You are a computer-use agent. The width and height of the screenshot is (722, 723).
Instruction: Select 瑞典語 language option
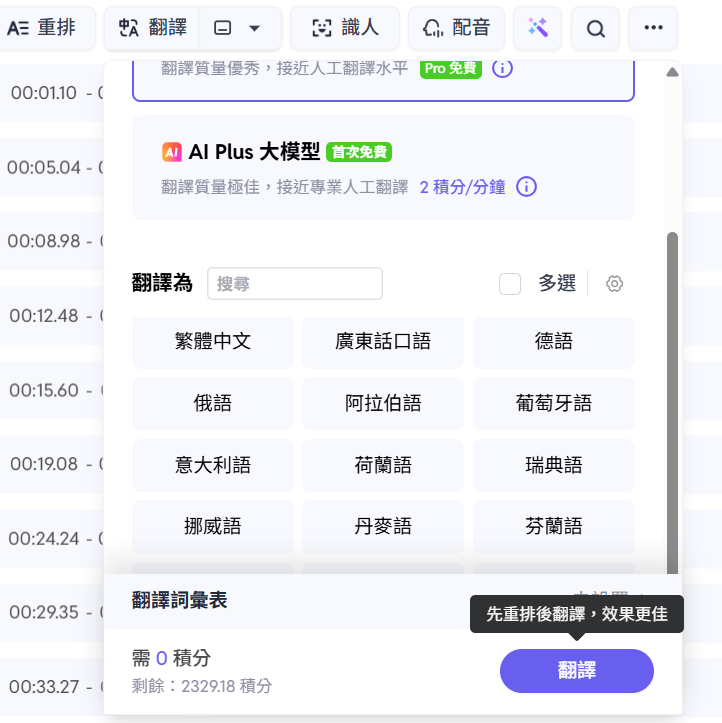(x=553, y=465)
